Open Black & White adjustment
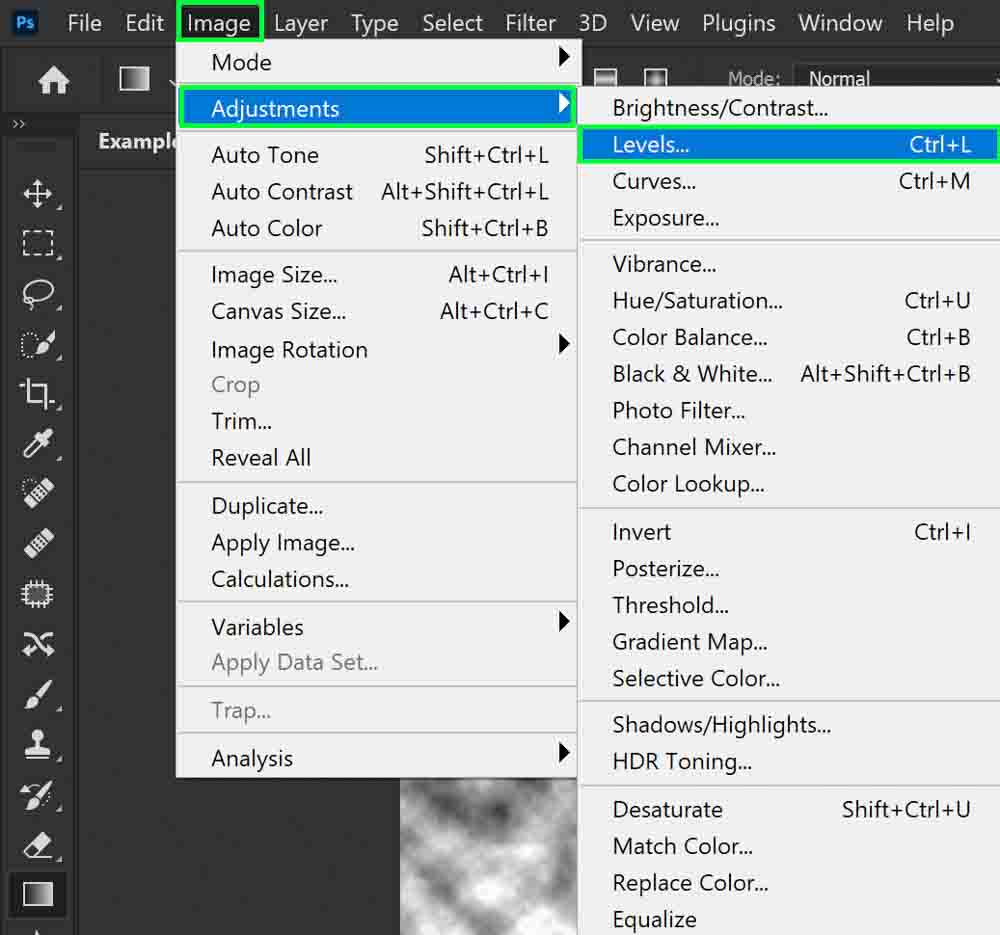 pyautogui.click(x=790, y=374)
